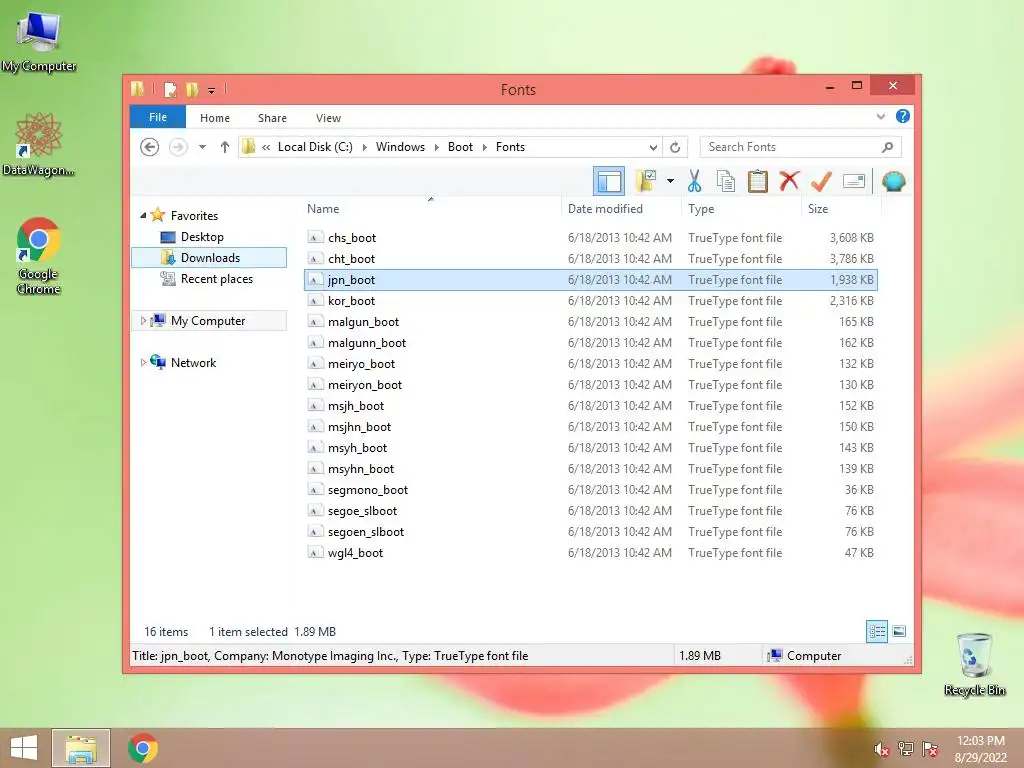Click the search magnifier icon
This screenshot has height=768, width=1024.
point(887,147)
